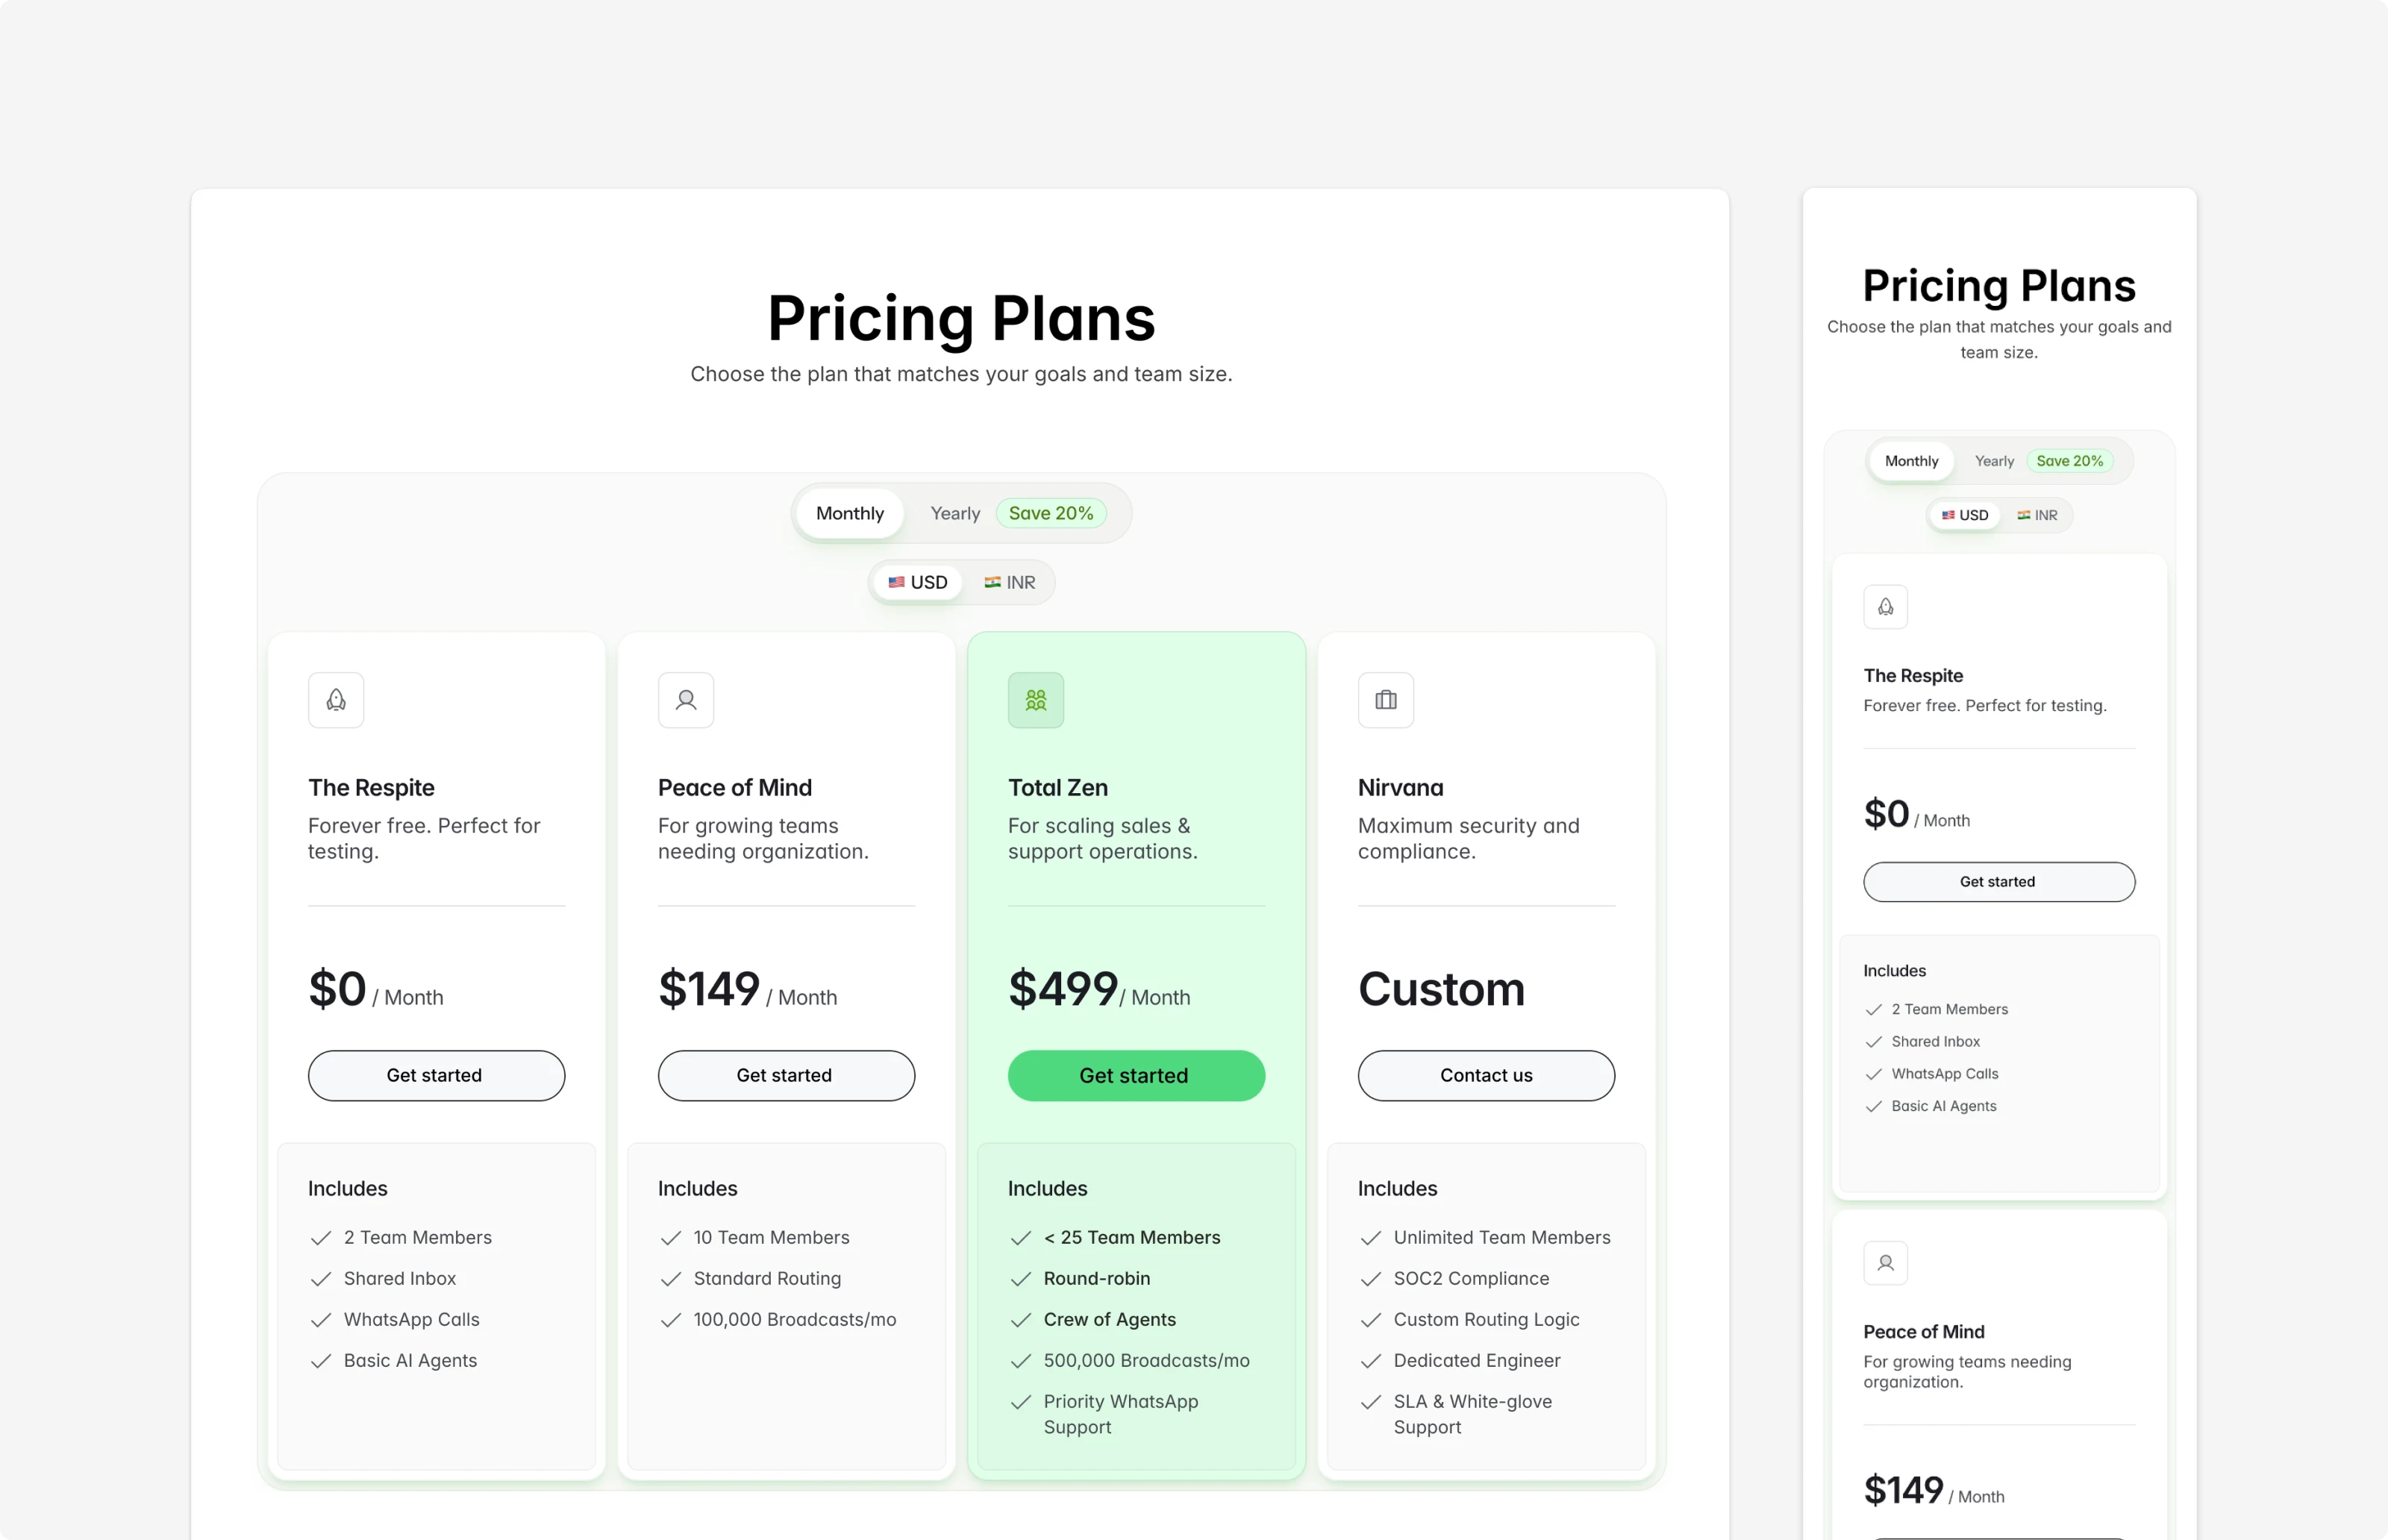
Task: Click the India flag icon in desktop currency toggle
Action: pos(992,582)
